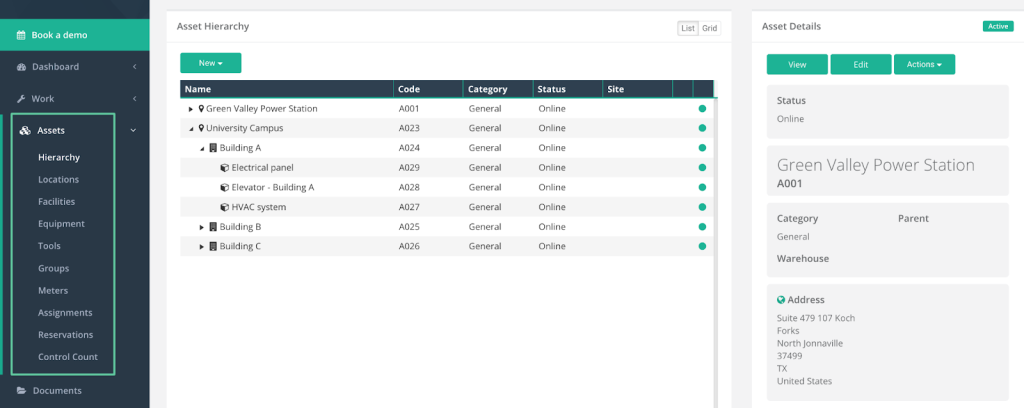
Task: Expand the Green Valley Power Station node
Action: coord(191,109)
